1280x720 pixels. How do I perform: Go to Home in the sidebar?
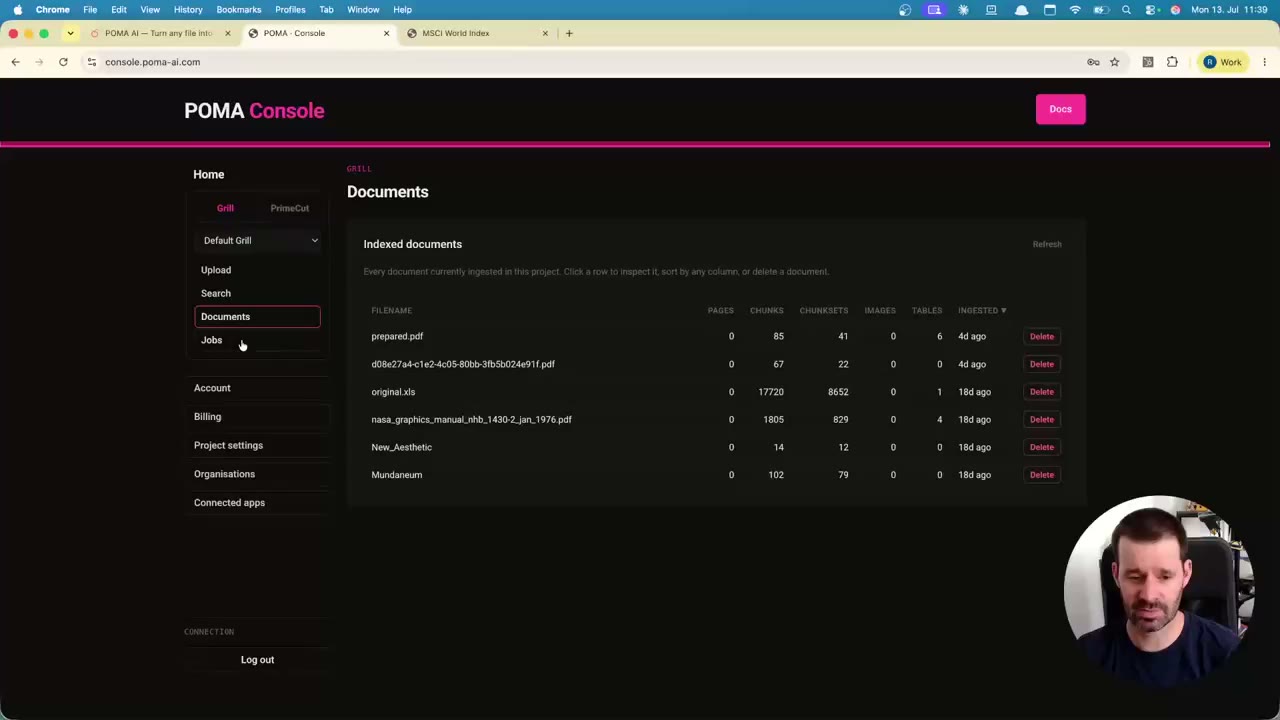click(209, 174)
